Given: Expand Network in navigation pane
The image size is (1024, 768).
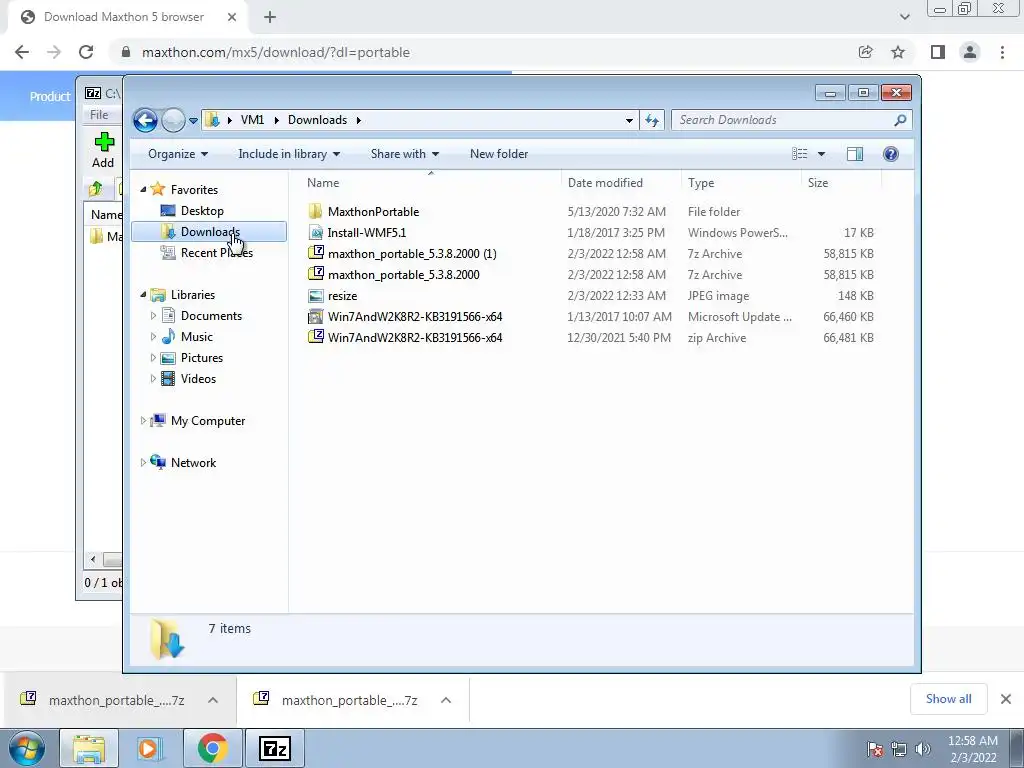Looking at the screenshot, I should 144,462.
